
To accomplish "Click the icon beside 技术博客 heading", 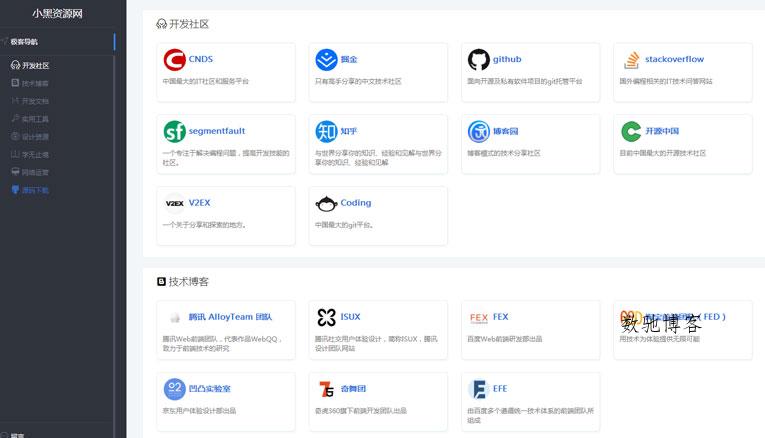I will [161, 281].
